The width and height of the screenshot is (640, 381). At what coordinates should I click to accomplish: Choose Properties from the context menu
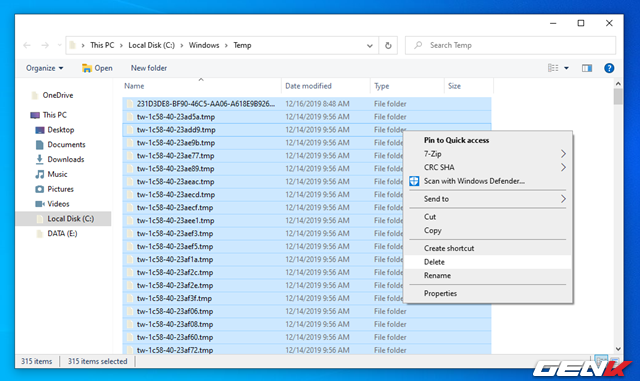click(488, 293)
